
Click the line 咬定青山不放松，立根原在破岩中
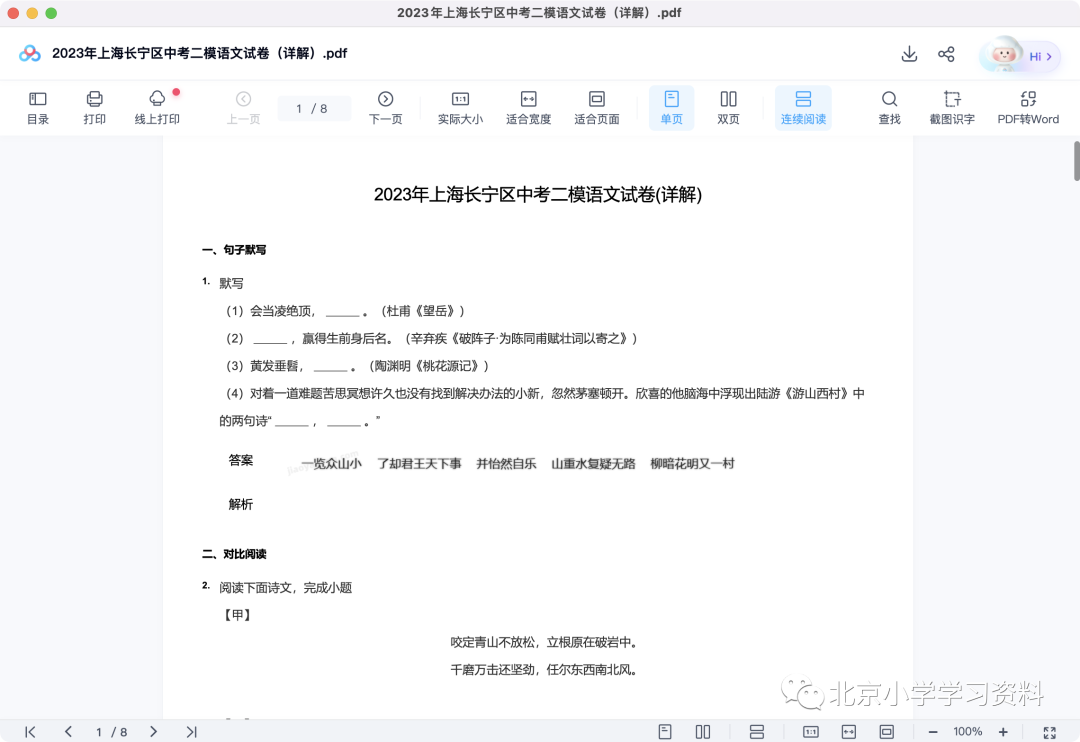[543, 642]
